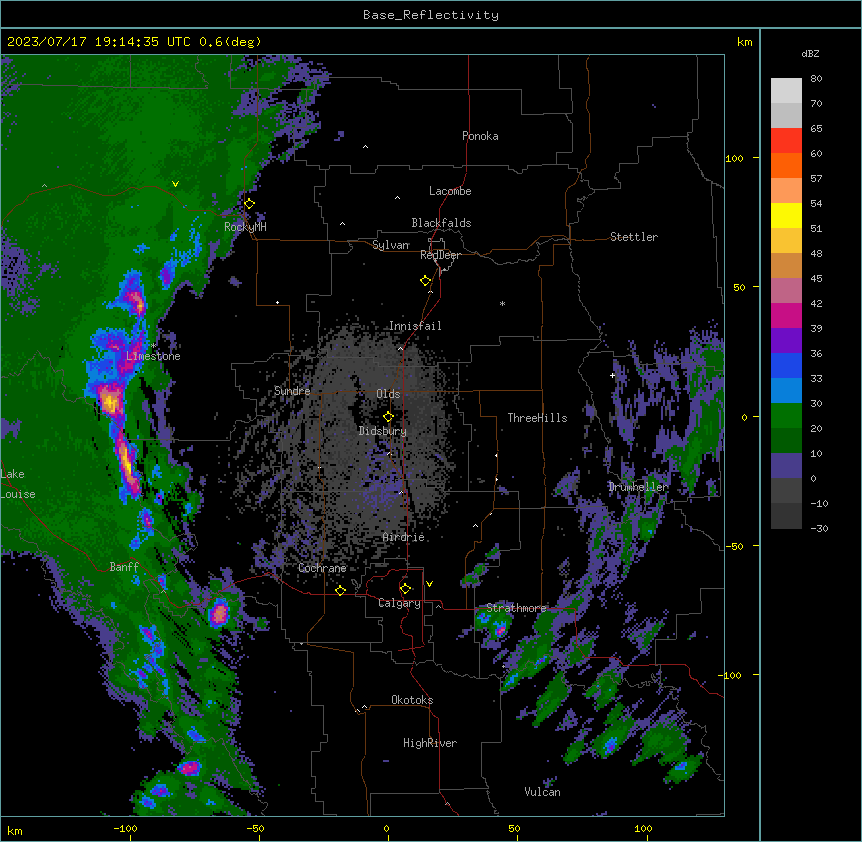Pick the bright yellow legend swatch
Viewport: 862px width, 842px height.
coord(786,215)
